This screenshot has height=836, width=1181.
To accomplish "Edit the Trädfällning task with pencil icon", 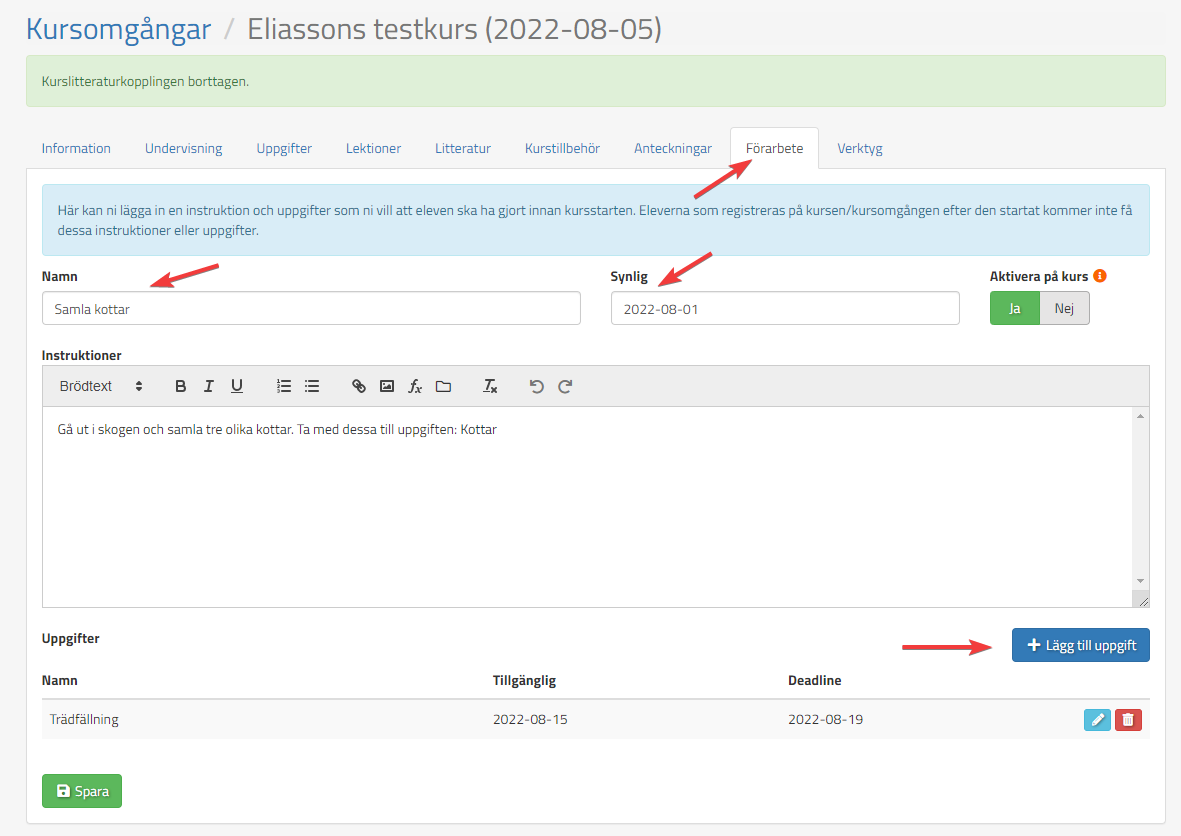I will tap(1097, 719).
